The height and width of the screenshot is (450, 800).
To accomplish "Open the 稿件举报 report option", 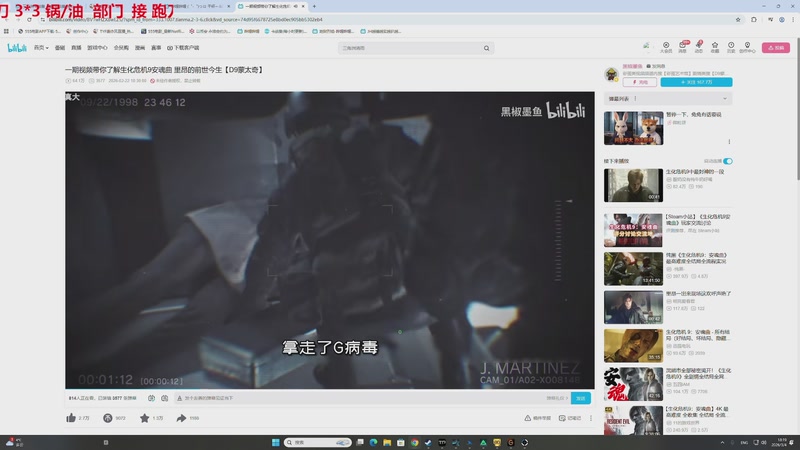I will [x=538, y=418].
